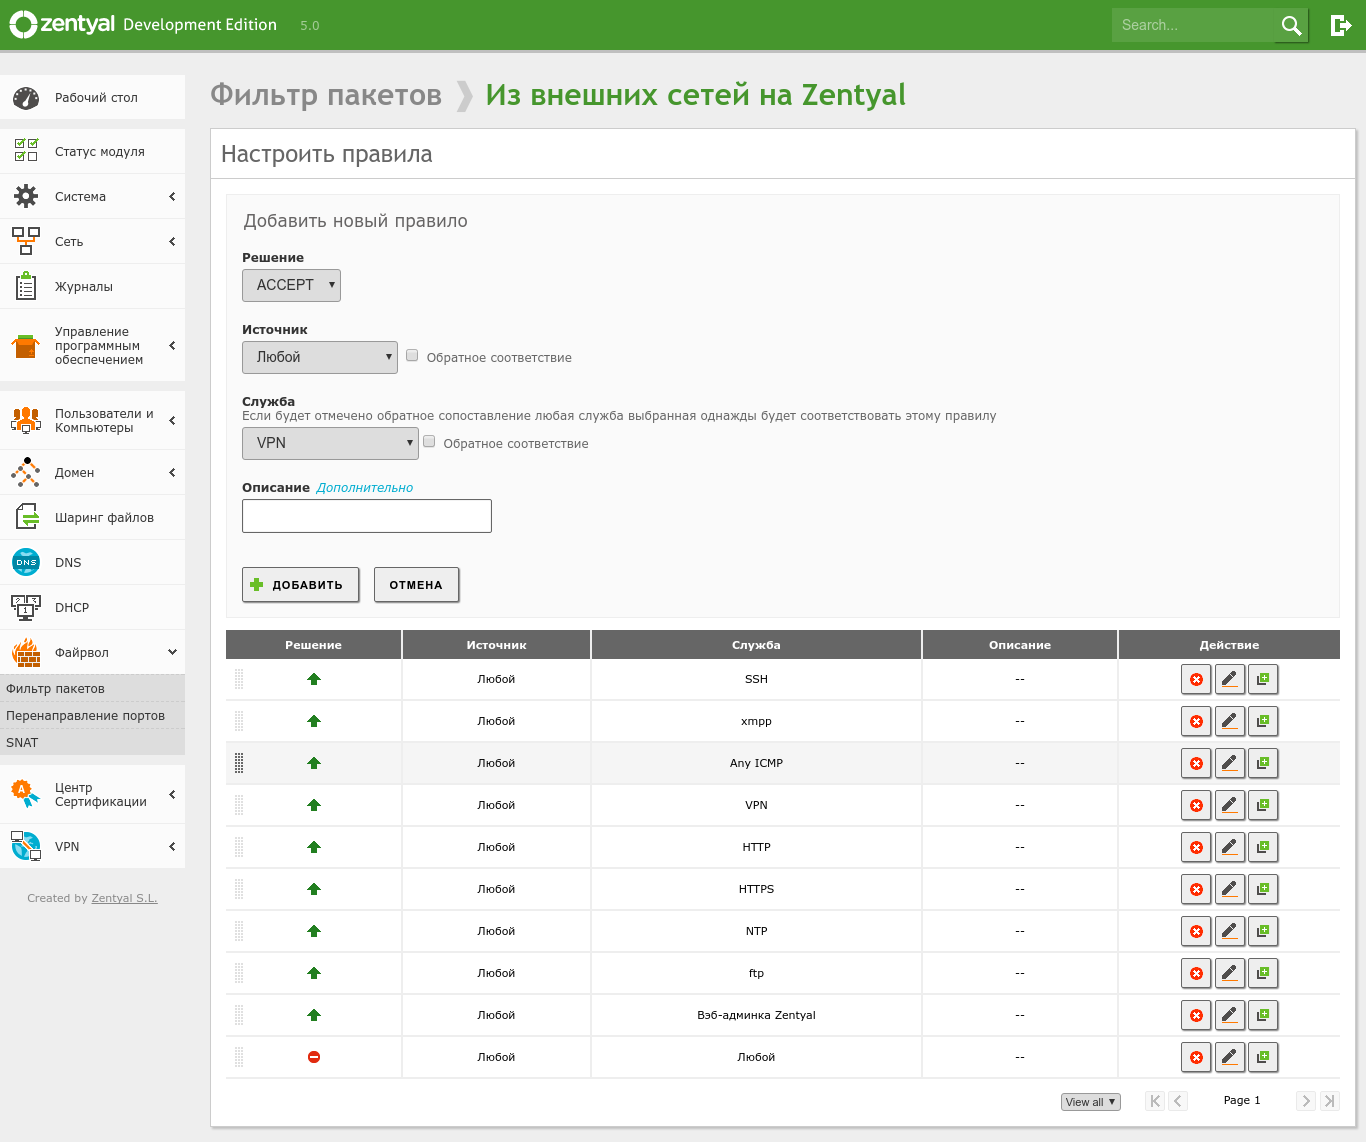Click the Решение column header

point(313,645)
